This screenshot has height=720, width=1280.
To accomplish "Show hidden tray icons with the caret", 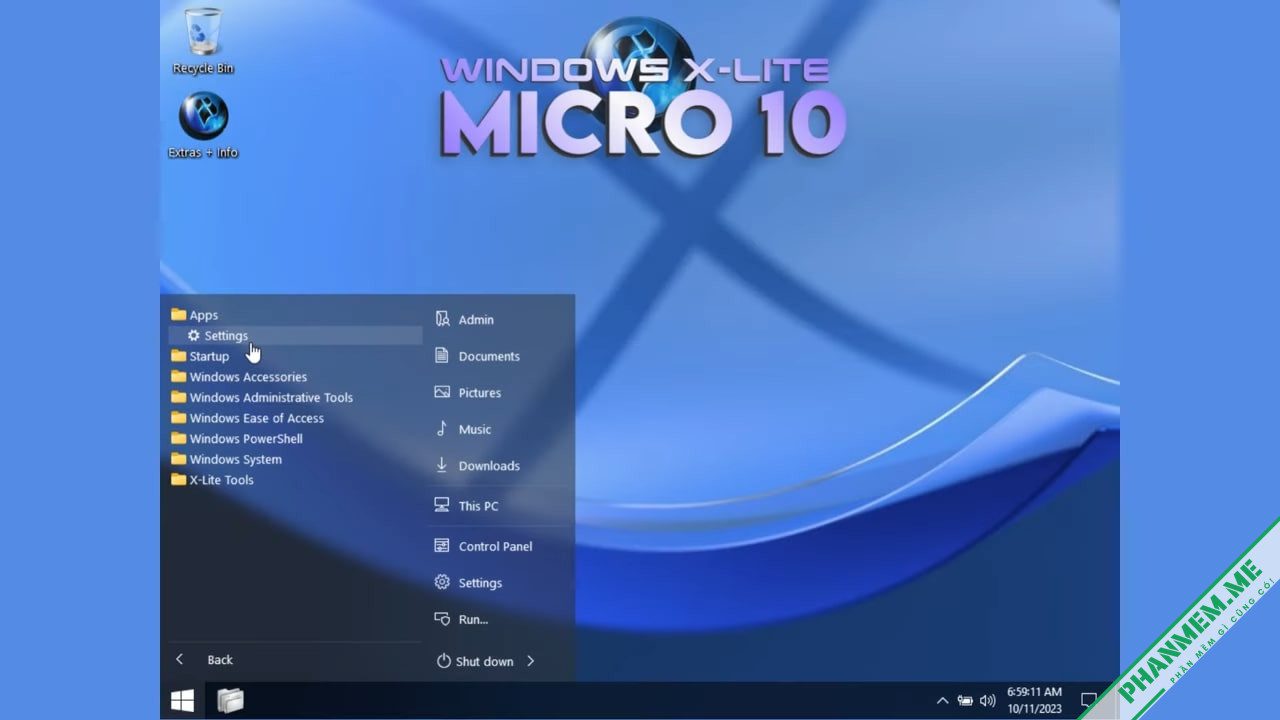I will pyautogui.click(x=942, y=701).
